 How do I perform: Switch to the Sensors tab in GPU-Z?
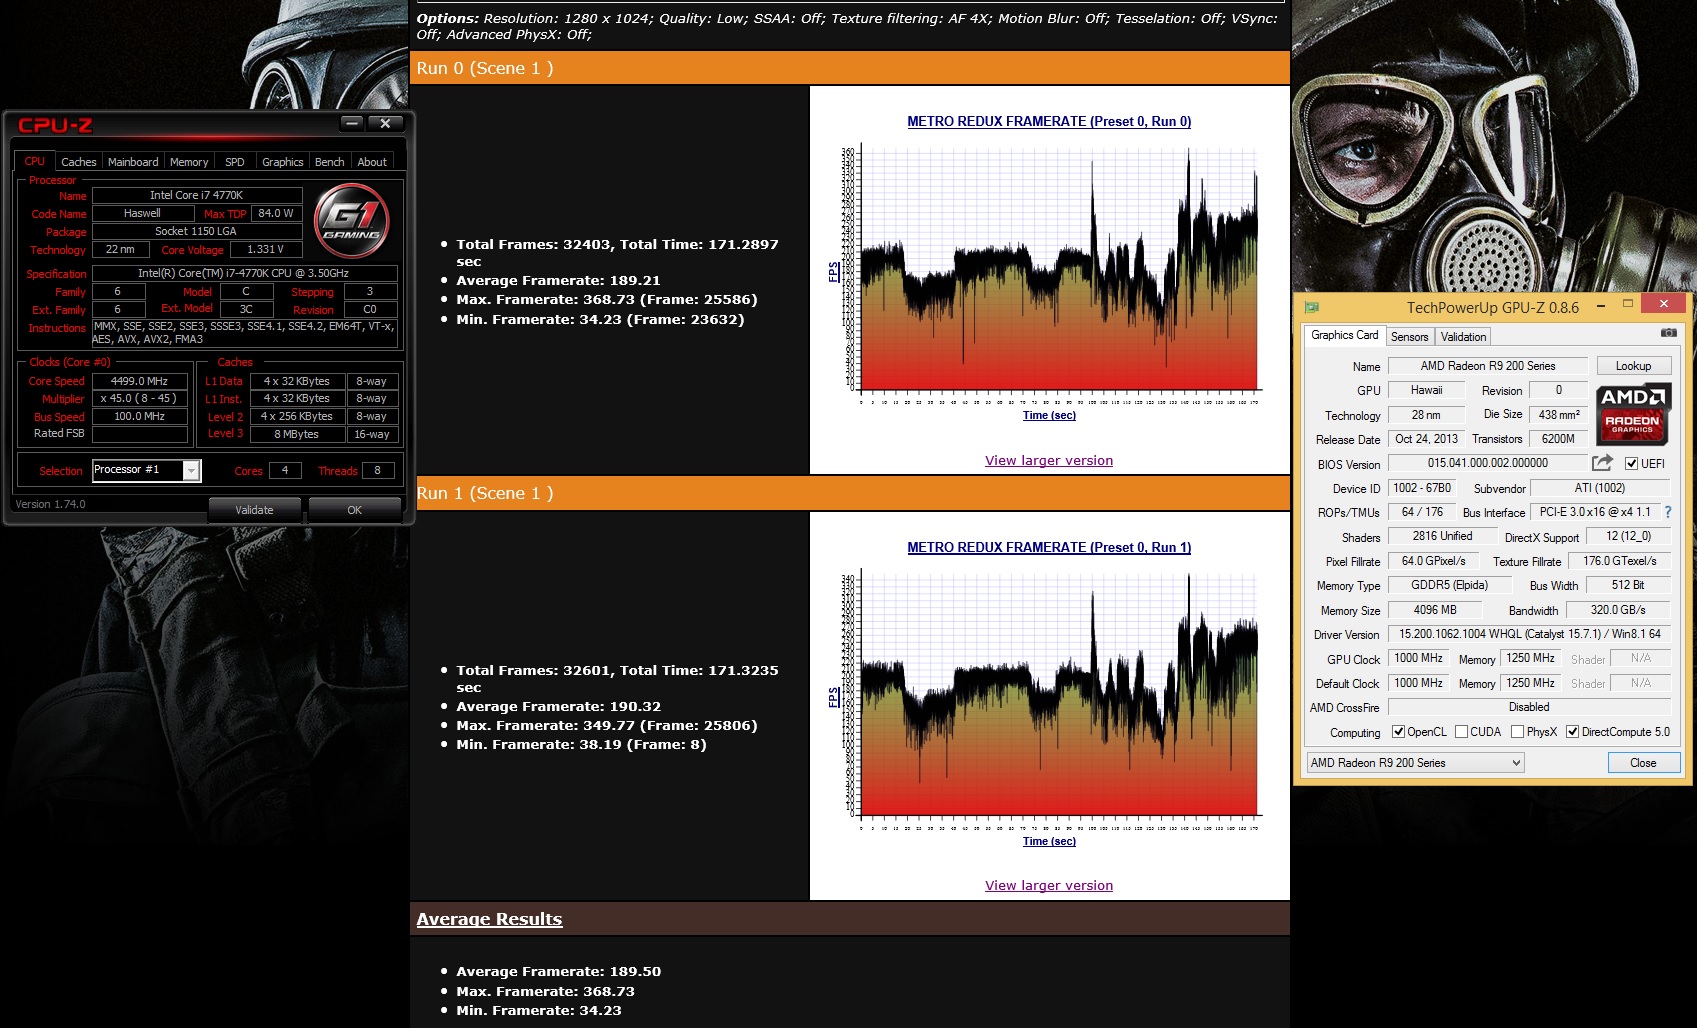point(1410,337)
